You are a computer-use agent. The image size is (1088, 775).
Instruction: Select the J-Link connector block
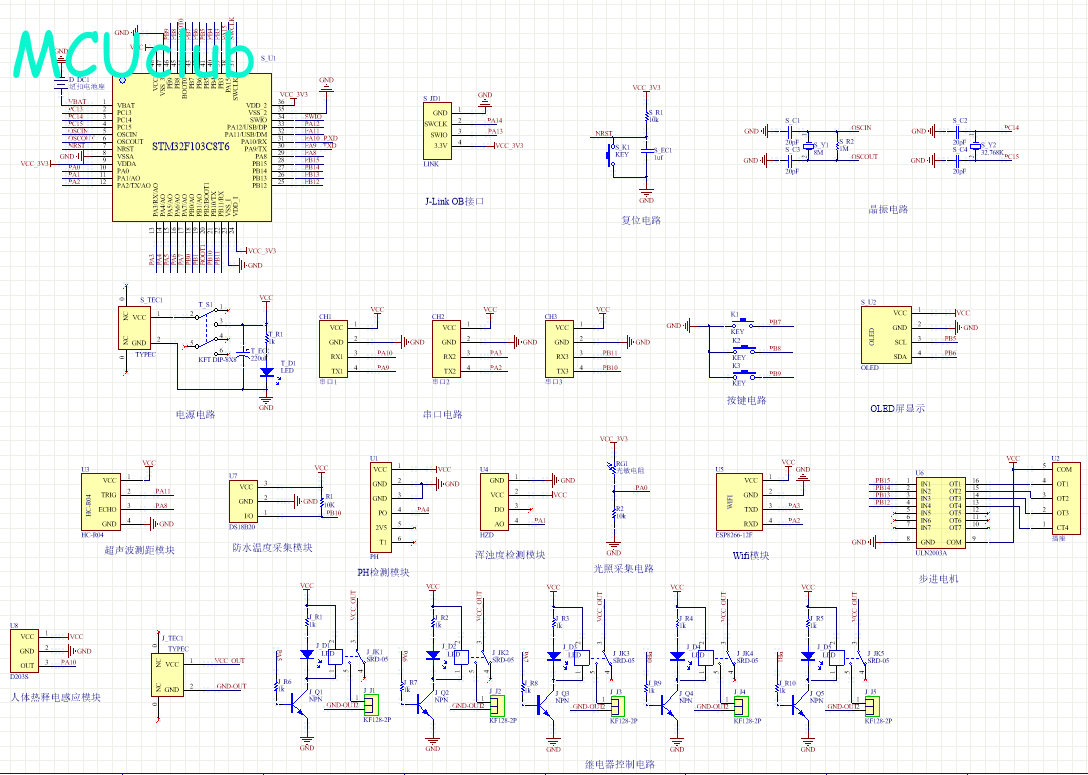tap(438, 128)
